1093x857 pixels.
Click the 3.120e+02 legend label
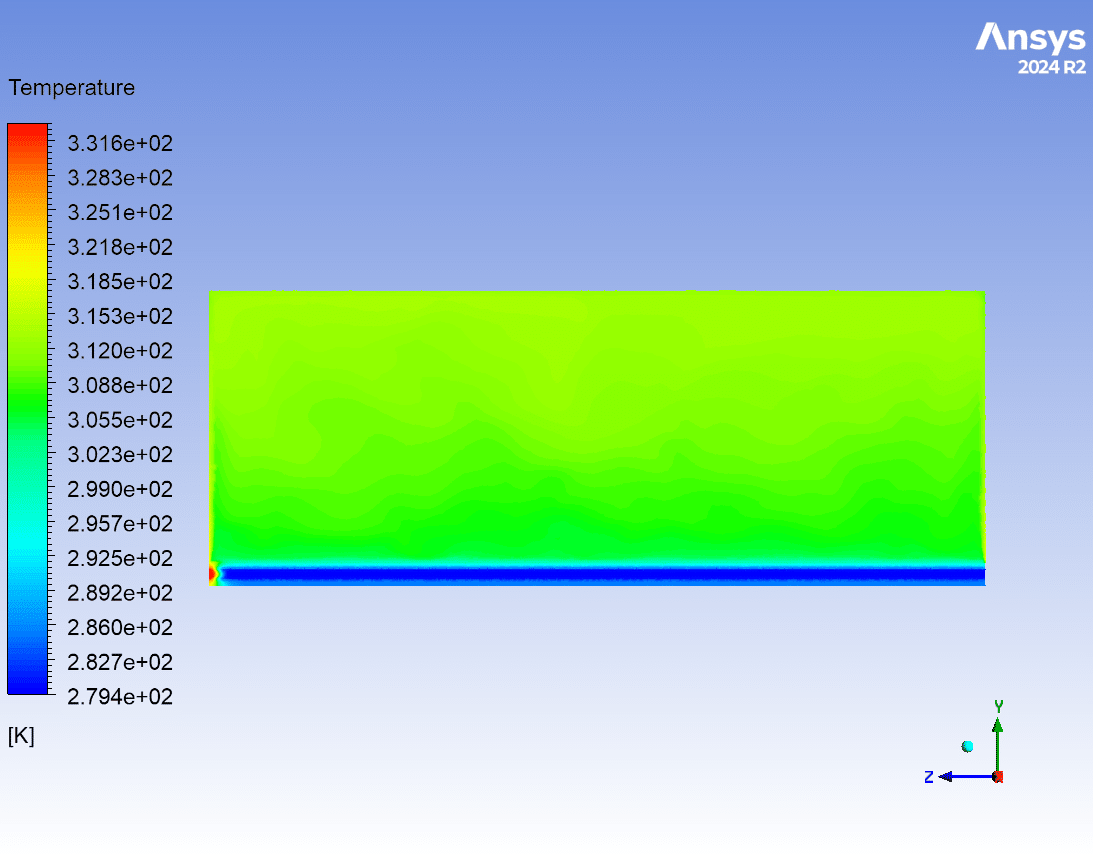click(120, 351)
